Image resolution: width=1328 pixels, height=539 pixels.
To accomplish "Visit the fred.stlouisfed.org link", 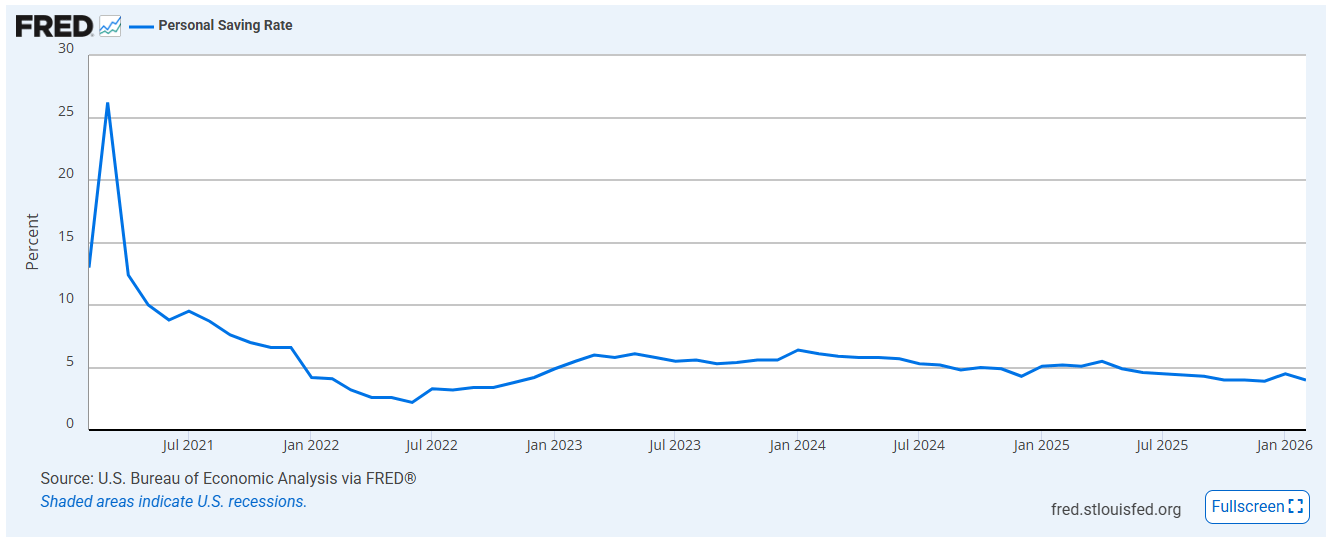I will coord(1116,509).
